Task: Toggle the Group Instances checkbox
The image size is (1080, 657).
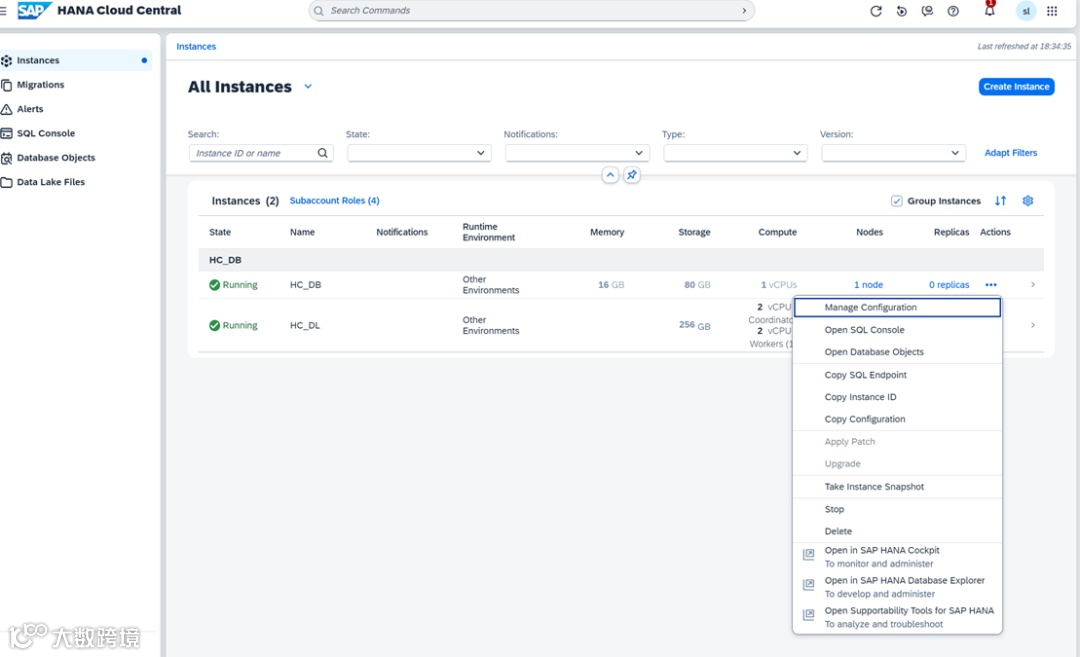Action: [x=896, y=201]
